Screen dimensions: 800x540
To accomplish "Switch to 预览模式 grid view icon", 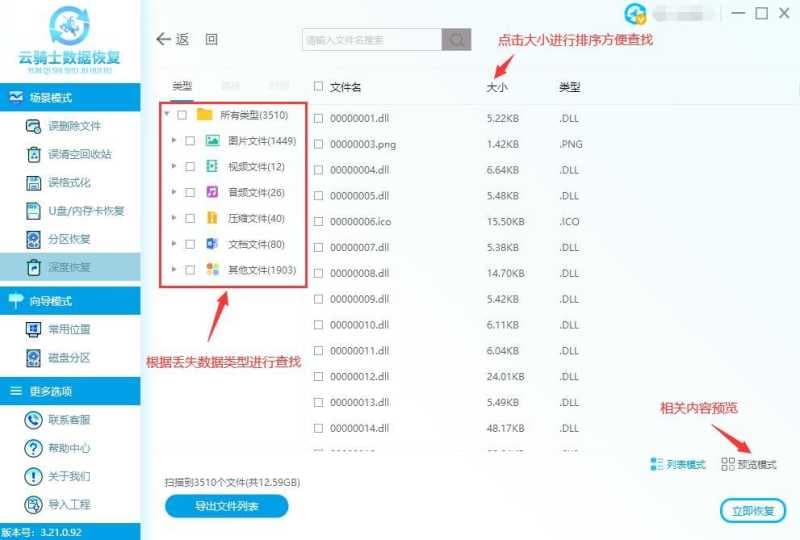I will pyautogui.click(x=728, y=464).
